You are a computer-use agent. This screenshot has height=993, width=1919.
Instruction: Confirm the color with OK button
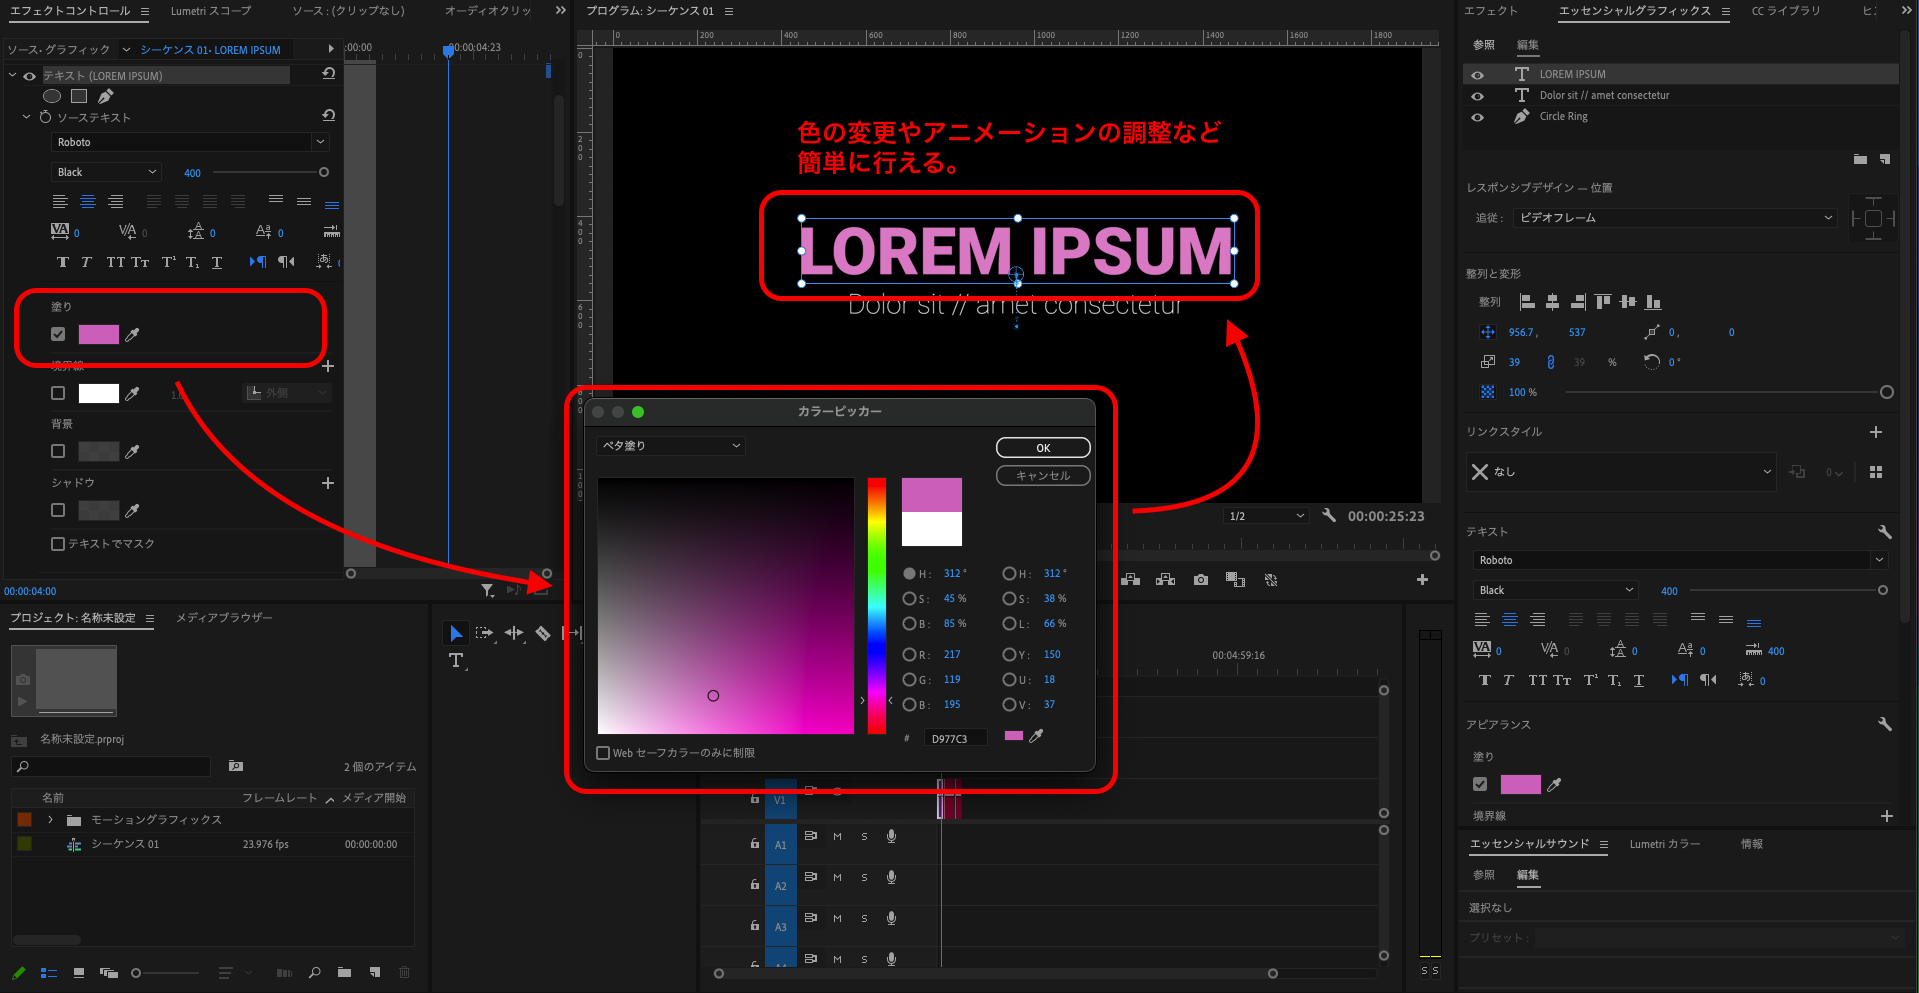(1042, 448)
